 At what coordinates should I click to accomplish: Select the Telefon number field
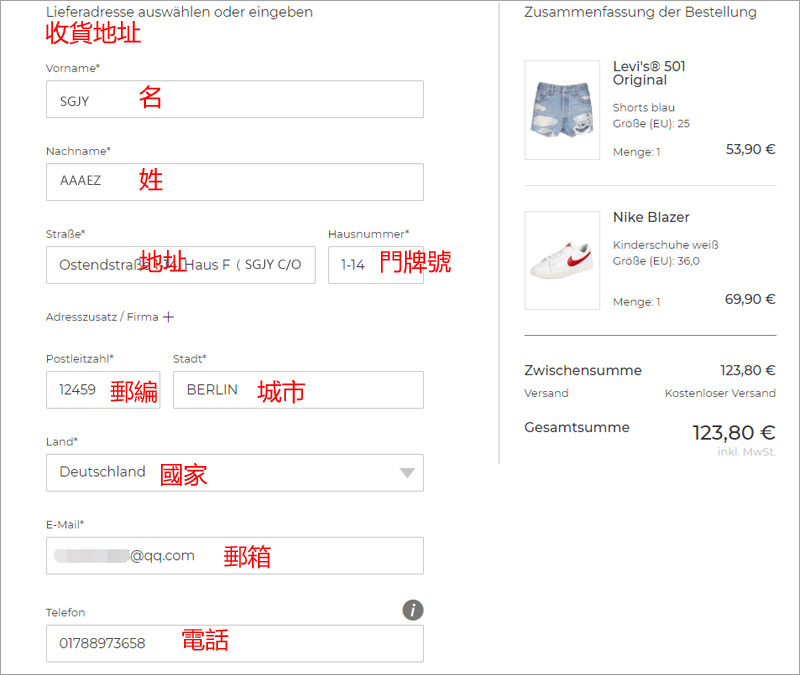point(234,643)
